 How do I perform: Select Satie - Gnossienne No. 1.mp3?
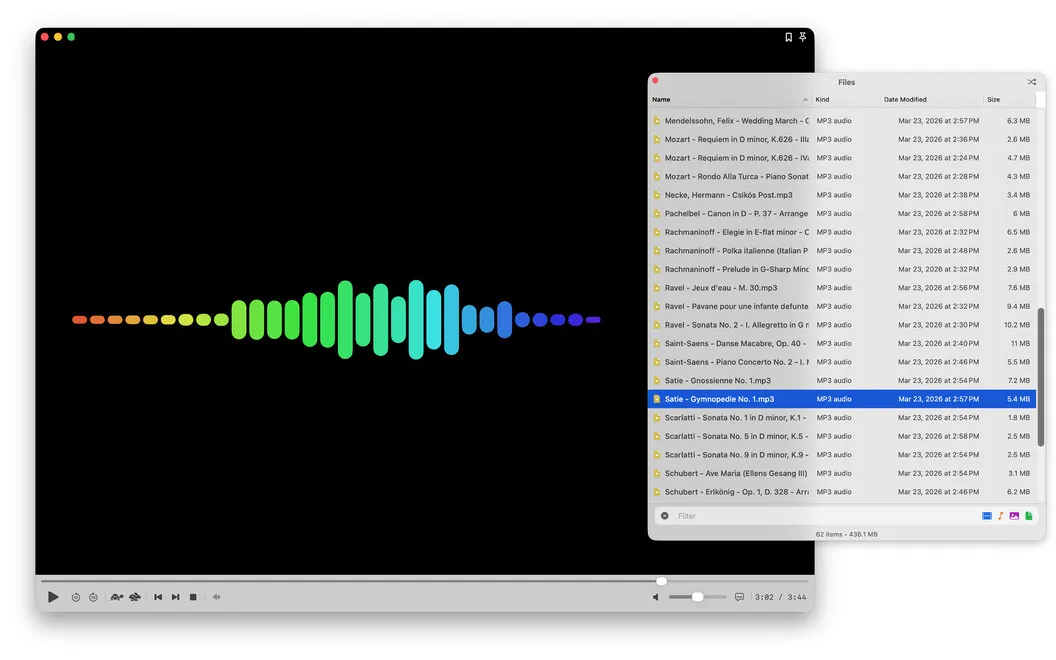point(842,381)
